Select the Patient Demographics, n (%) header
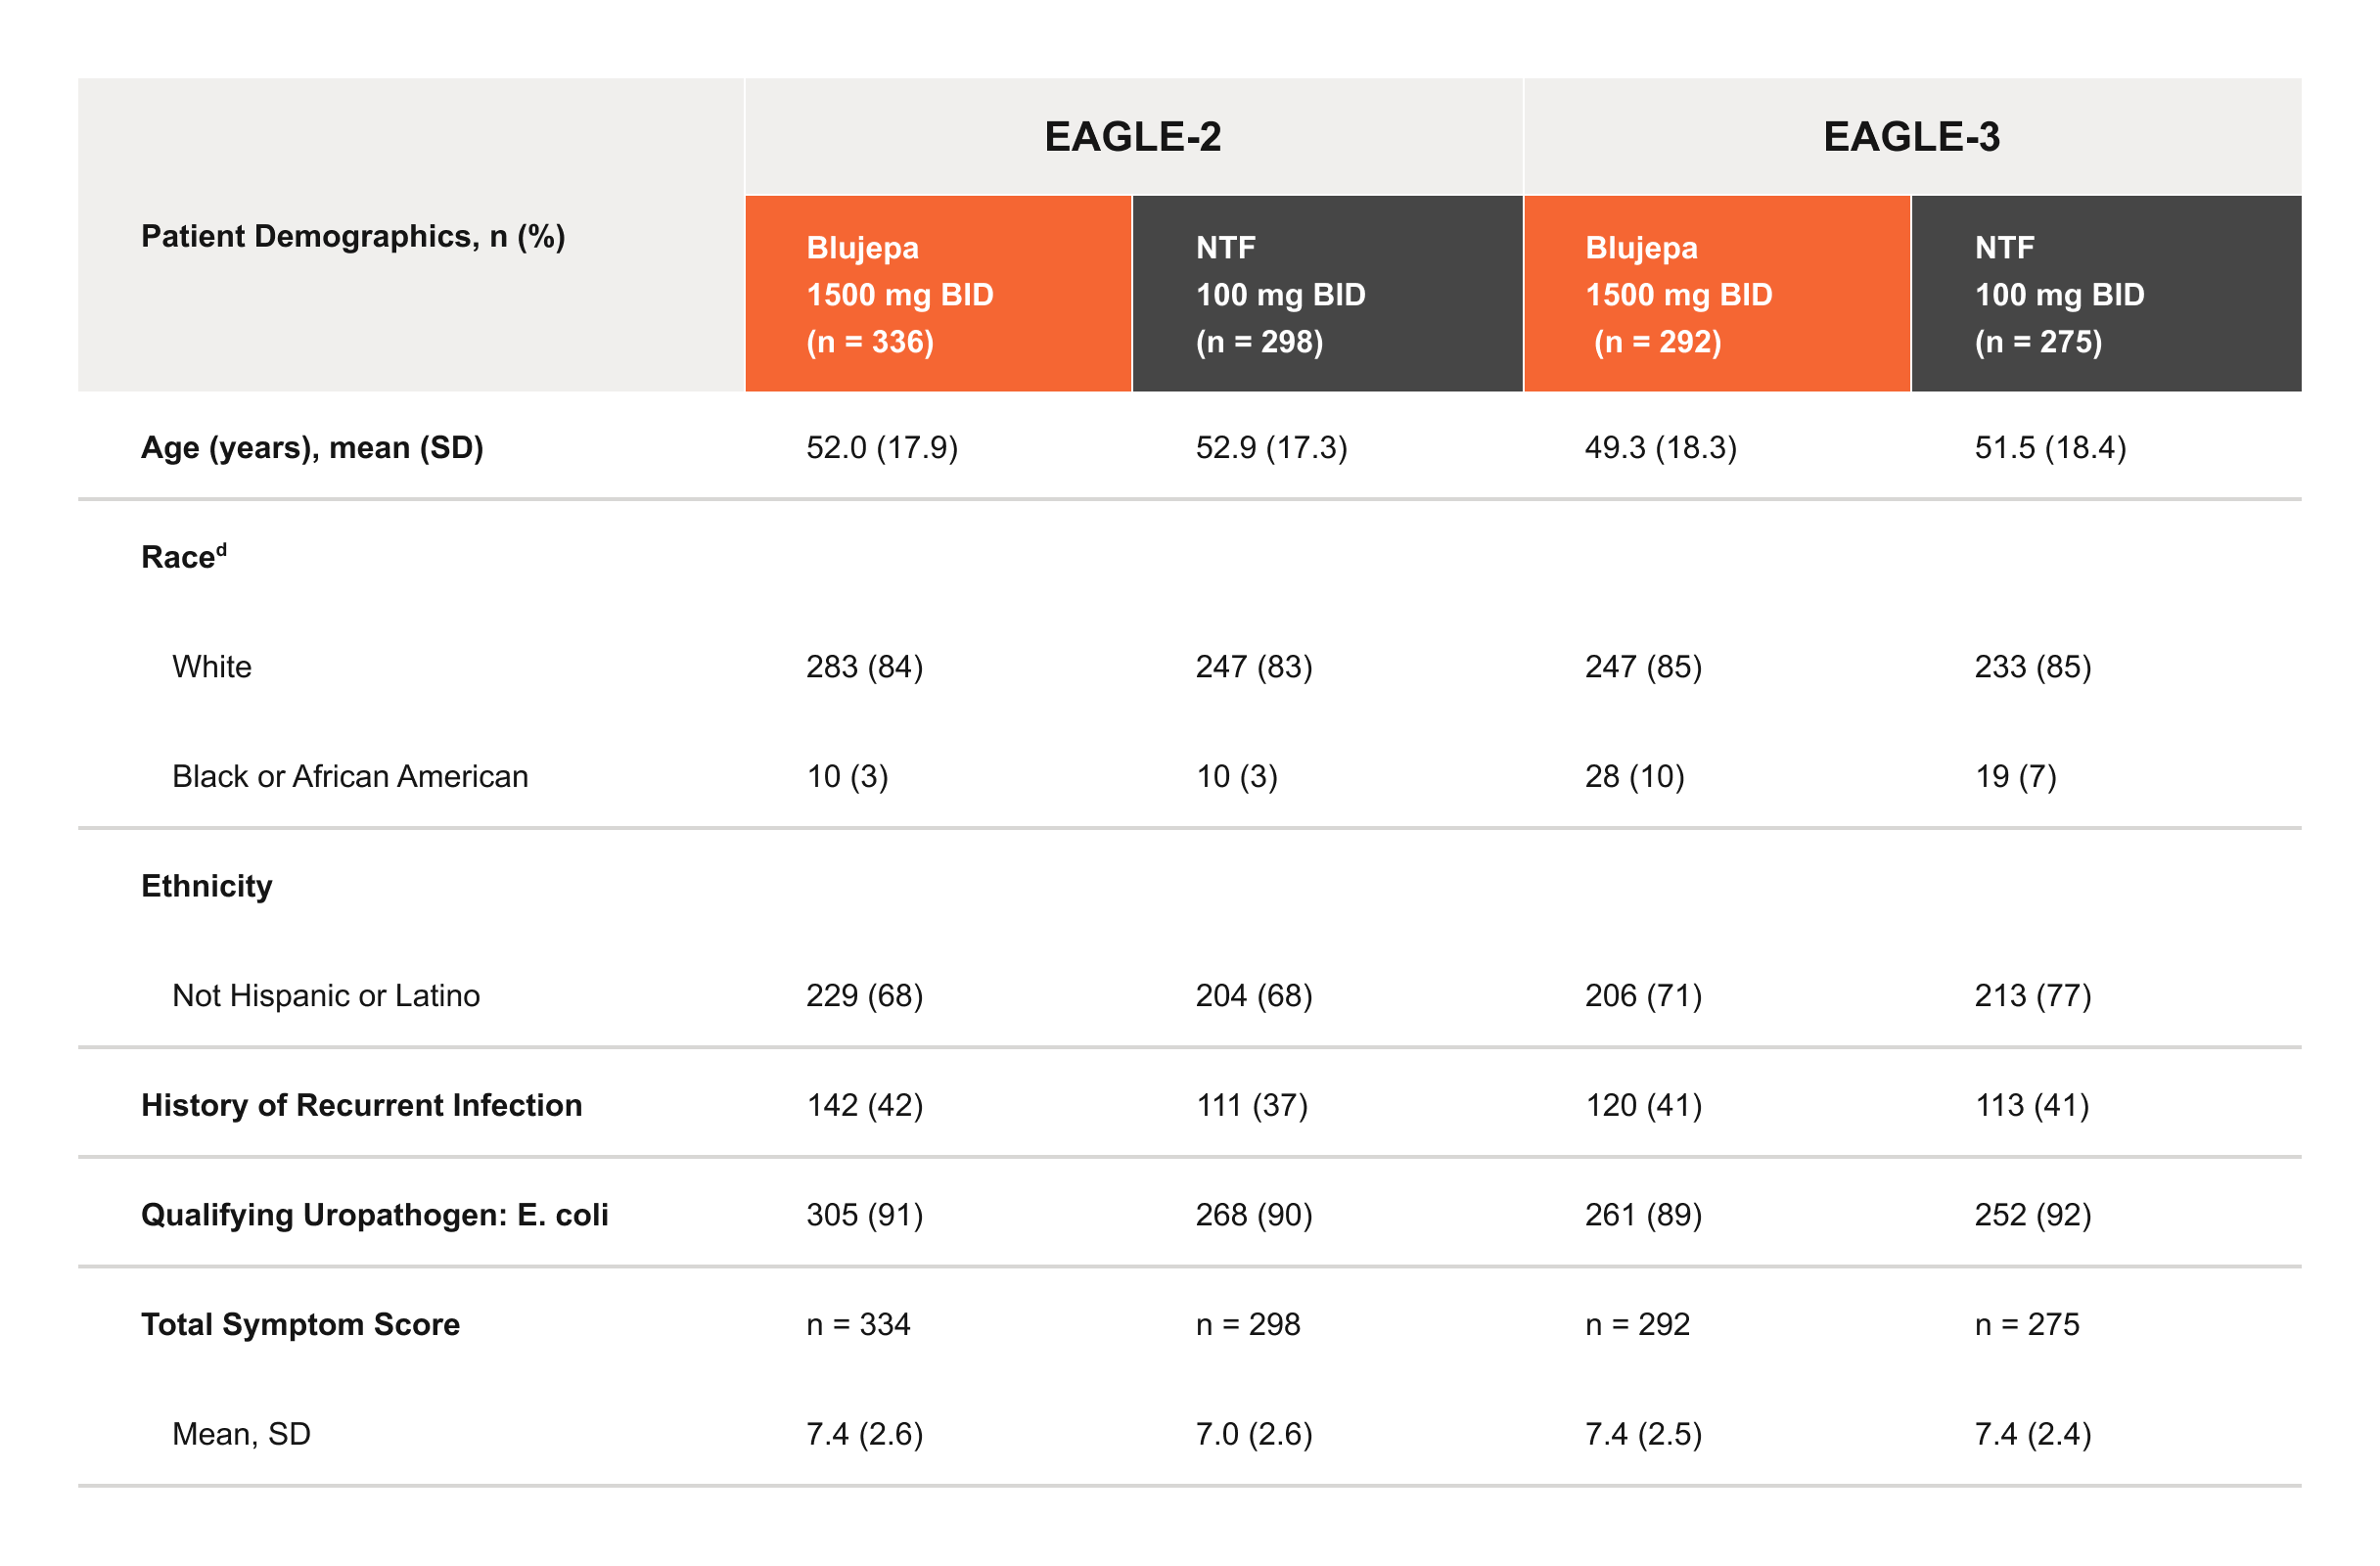This screenshot has height=1566, width=2380. pyautogui.click(x=353, y=237)
